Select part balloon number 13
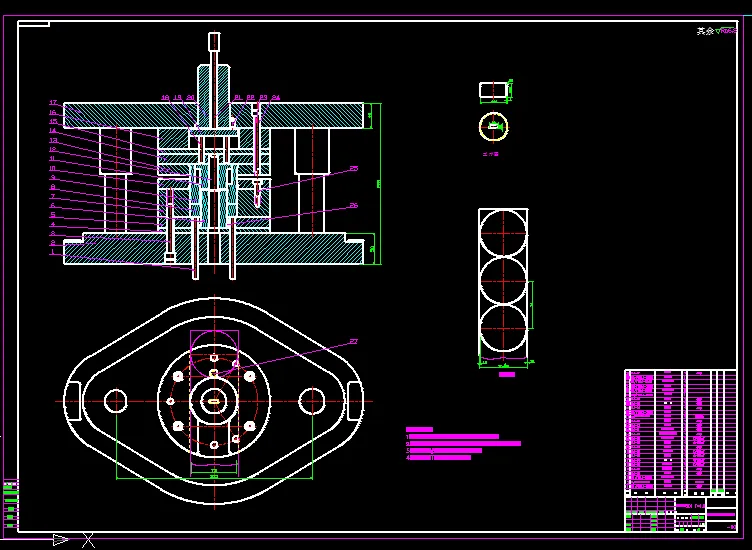The height and width of the screenshot is (550, 752). coord(53,140)
